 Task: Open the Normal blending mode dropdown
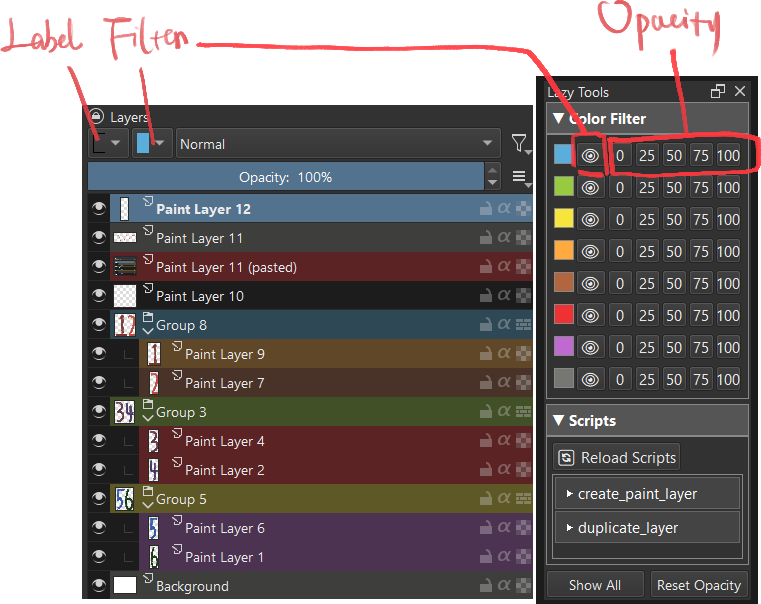tap(338, 144)
